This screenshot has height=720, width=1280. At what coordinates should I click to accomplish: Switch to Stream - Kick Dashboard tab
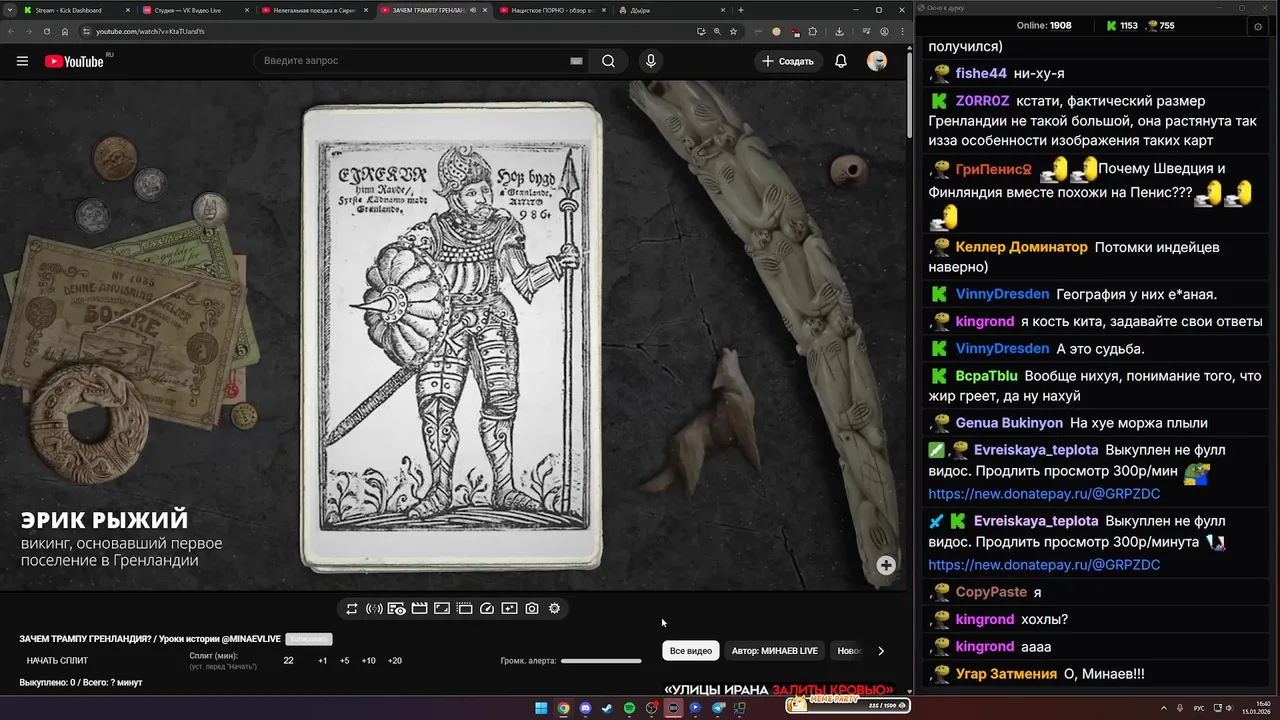[x=76, y=10]
